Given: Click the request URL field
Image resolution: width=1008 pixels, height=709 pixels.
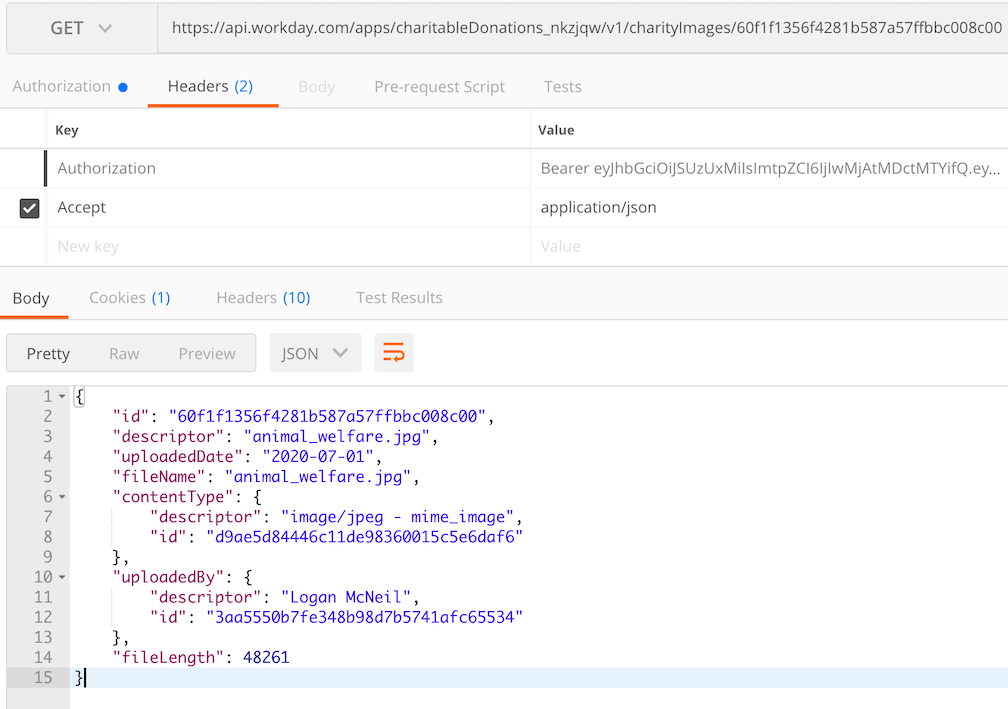Looking at the screenshot, I should 583,28.
